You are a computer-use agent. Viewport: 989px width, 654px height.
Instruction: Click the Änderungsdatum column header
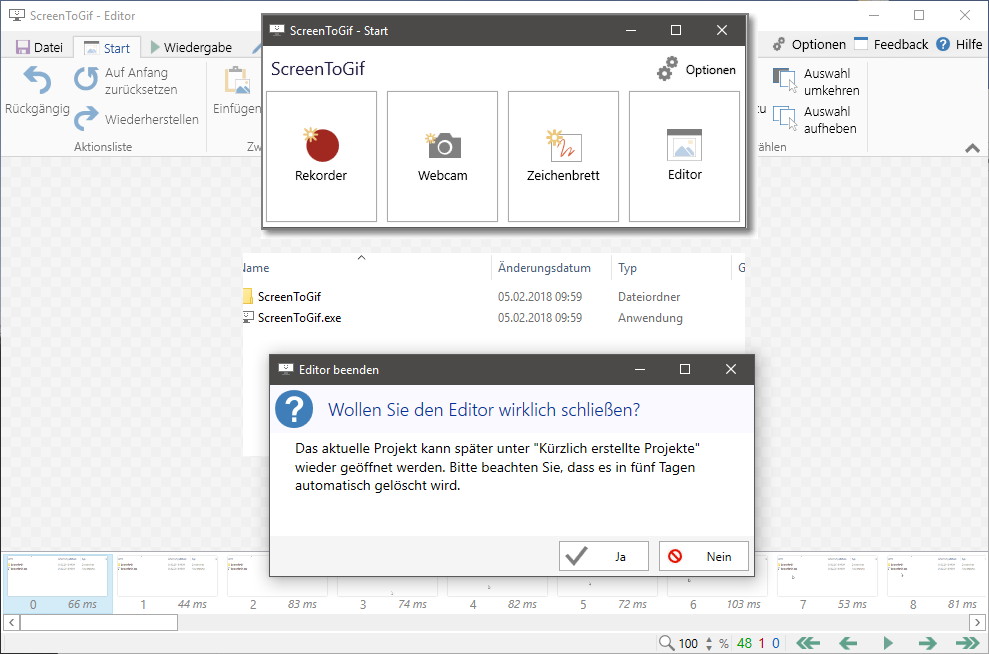[x=544, y=267]
